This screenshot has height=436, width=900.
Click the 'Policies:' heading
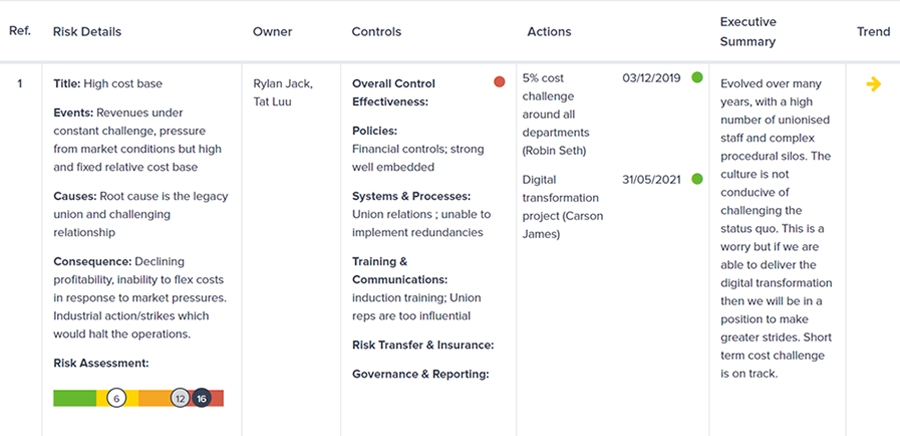point(376,131)
